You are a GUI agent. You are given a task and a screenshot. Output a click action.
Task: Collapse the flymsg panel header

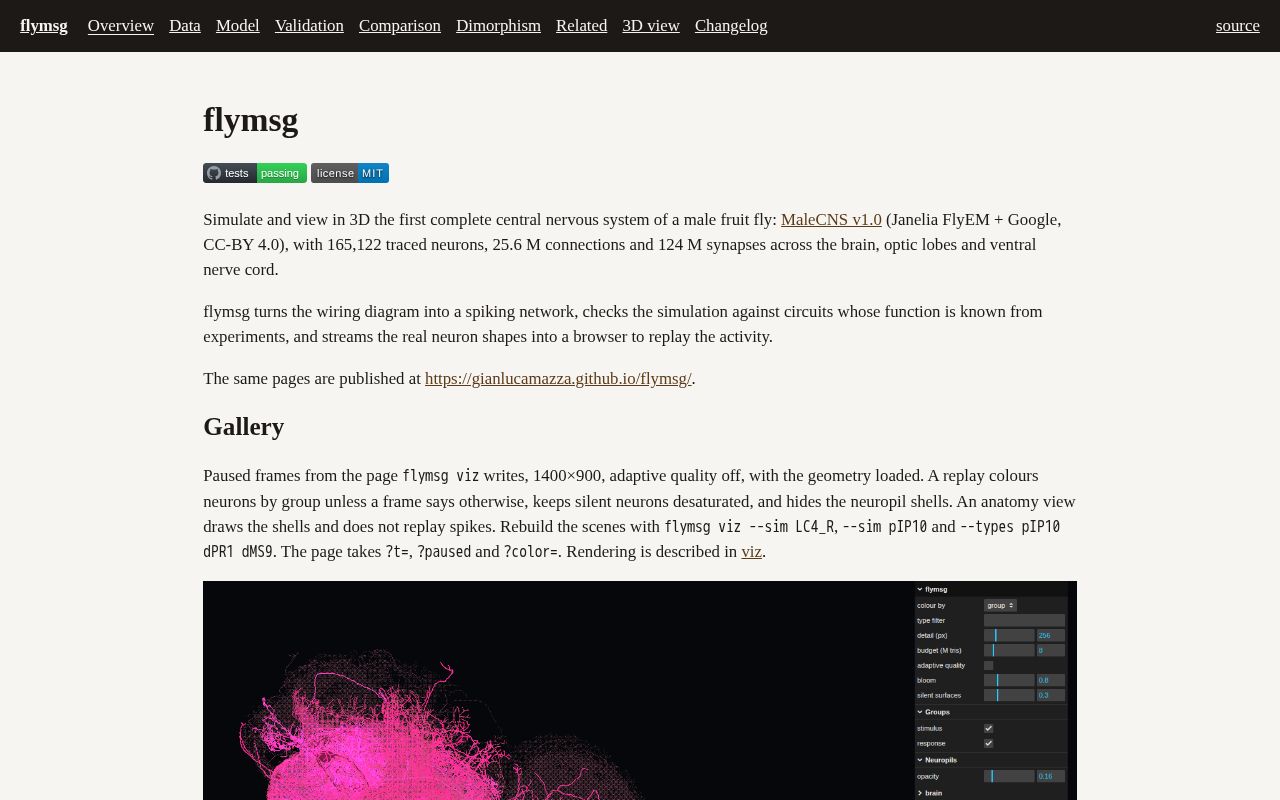tap(991, 589)
